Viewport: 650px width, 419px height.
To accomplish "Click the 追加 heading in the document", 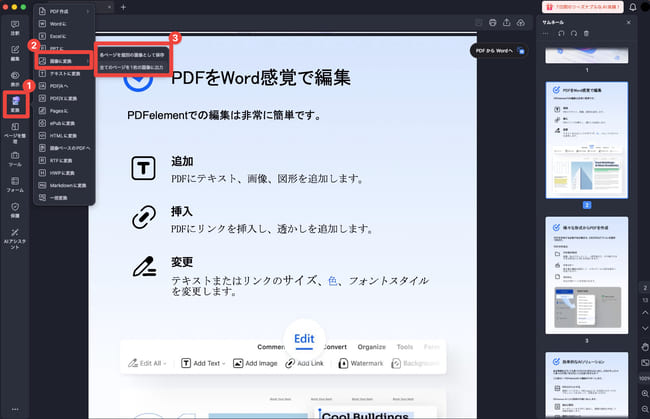I will (182, 161).
